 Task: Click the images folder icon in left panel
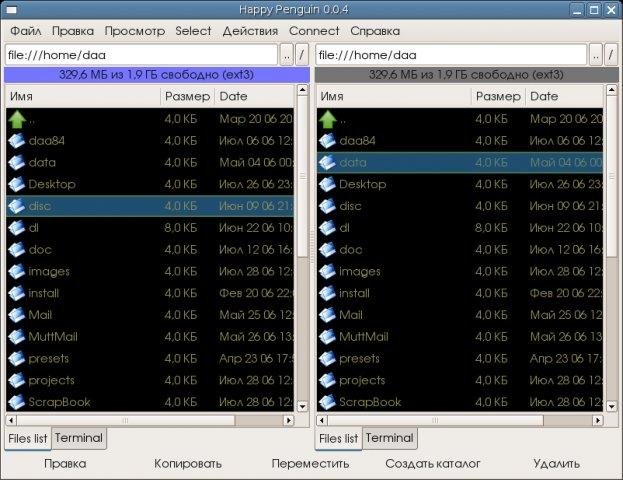pyautogui.click(x=17, y=271)
